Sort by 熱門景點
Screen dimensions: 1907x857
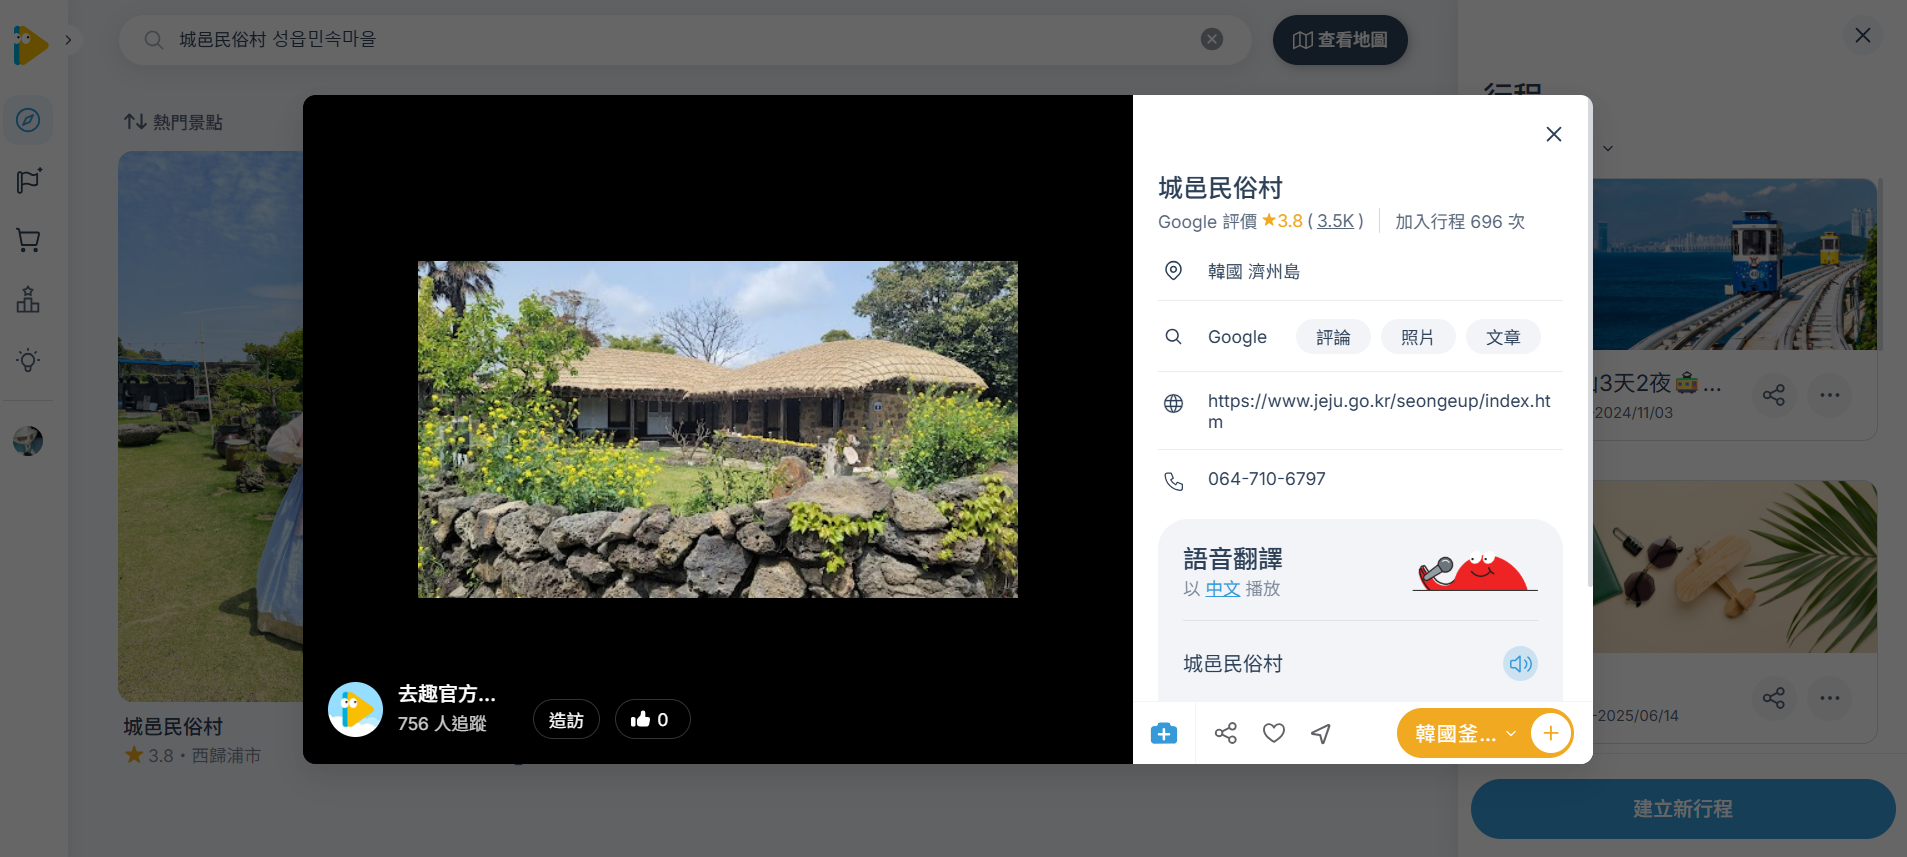173,122
